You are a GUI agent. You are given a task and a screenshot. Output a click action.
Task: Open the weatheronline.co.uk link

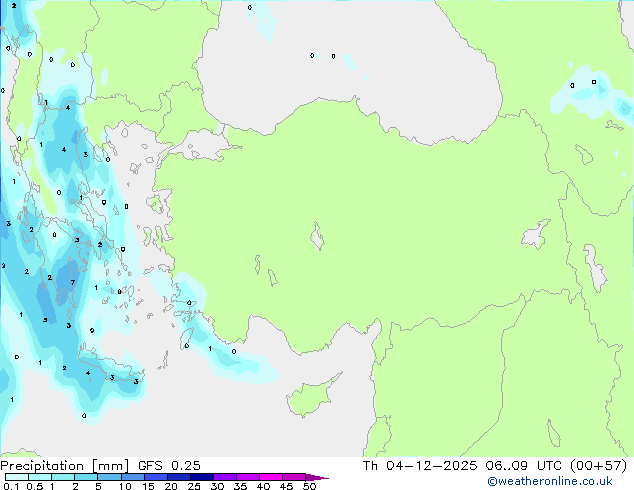(550, 481)
